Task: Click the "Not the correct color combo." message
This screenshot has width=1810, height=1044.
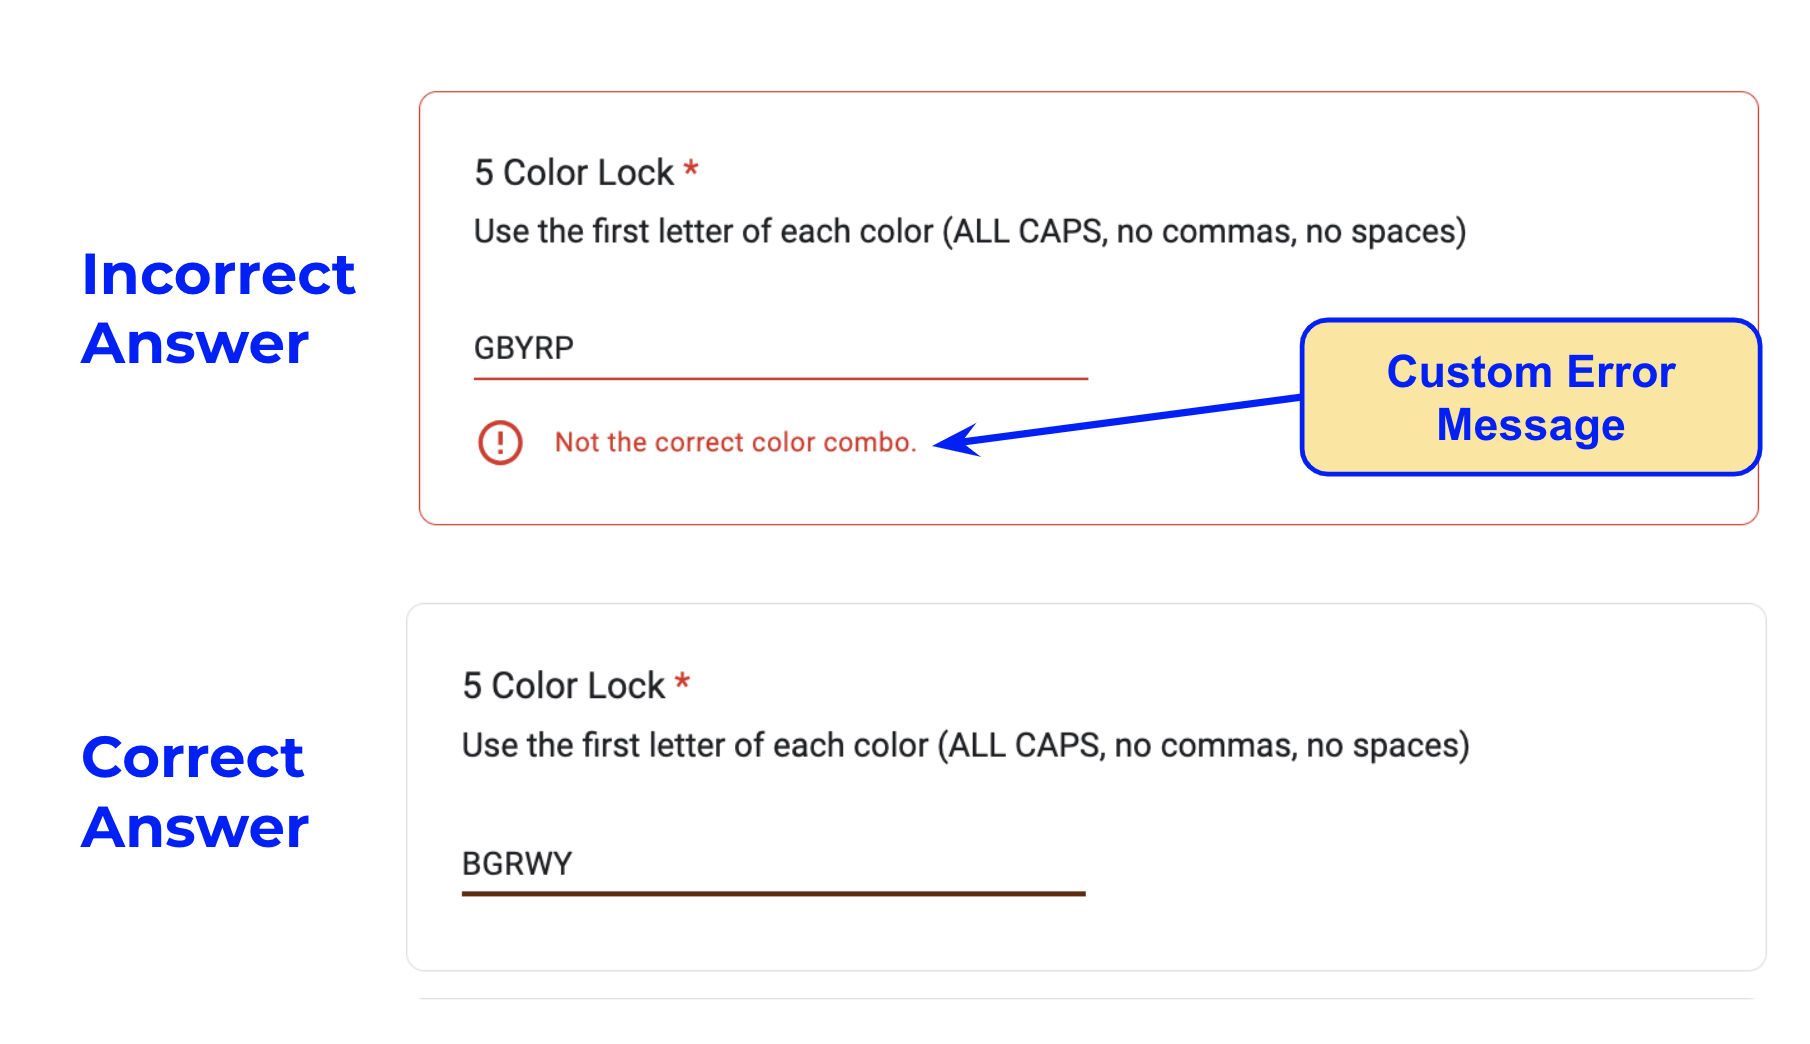Action: (x=735, y=442)
